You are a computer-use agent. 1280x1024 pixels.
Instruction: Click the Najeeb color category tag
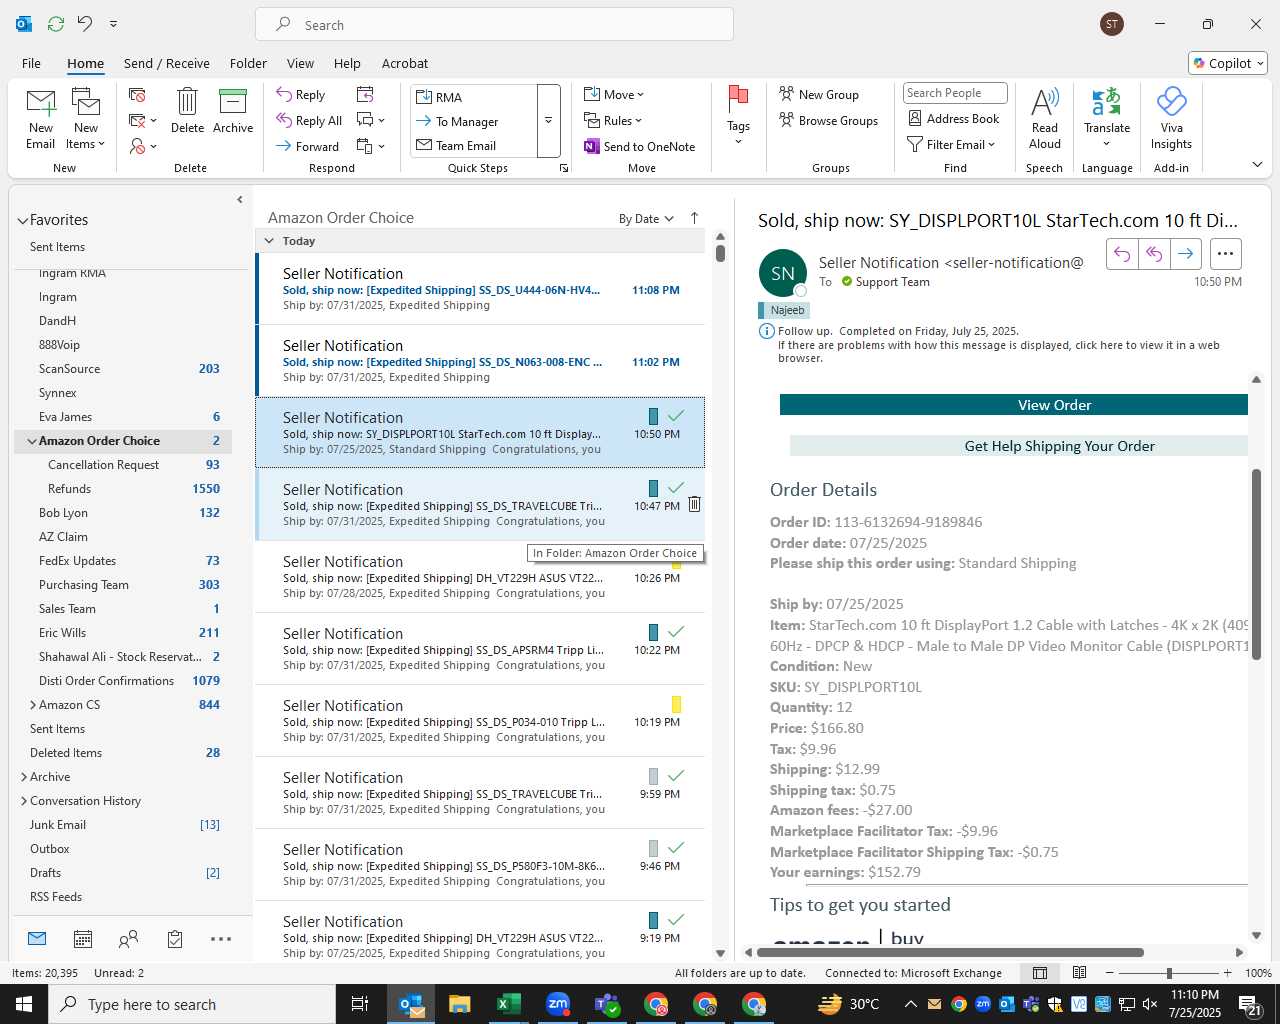[785, 310]
